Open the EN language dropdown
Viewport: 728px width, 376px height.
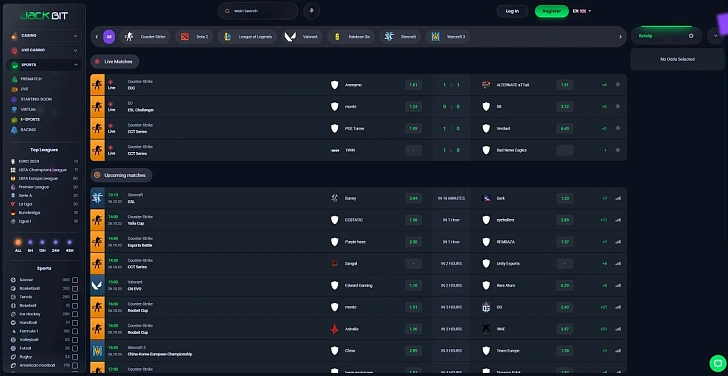coord(582,11)
